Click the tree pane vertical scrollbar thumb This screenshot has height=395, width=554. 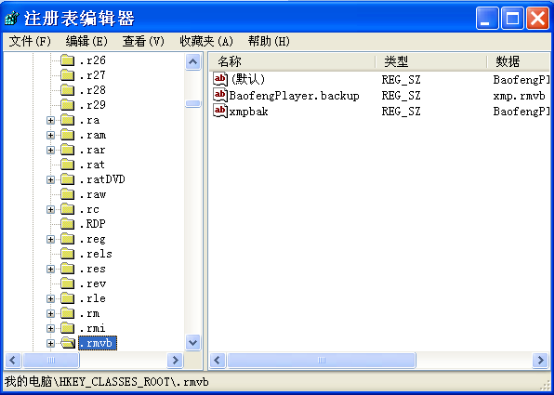pyautogui.click(x=193, y=103)
